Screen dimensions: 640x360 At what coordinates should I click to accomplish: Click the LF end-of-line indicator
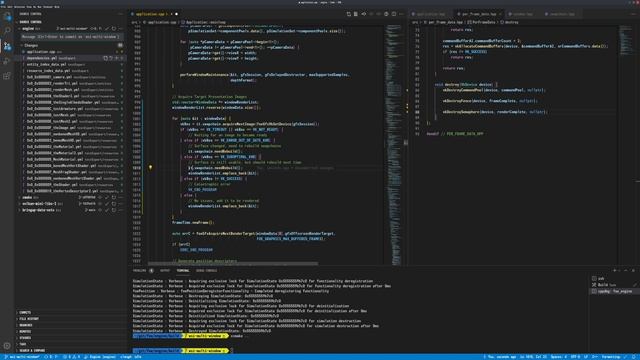[x=586, y=357]
